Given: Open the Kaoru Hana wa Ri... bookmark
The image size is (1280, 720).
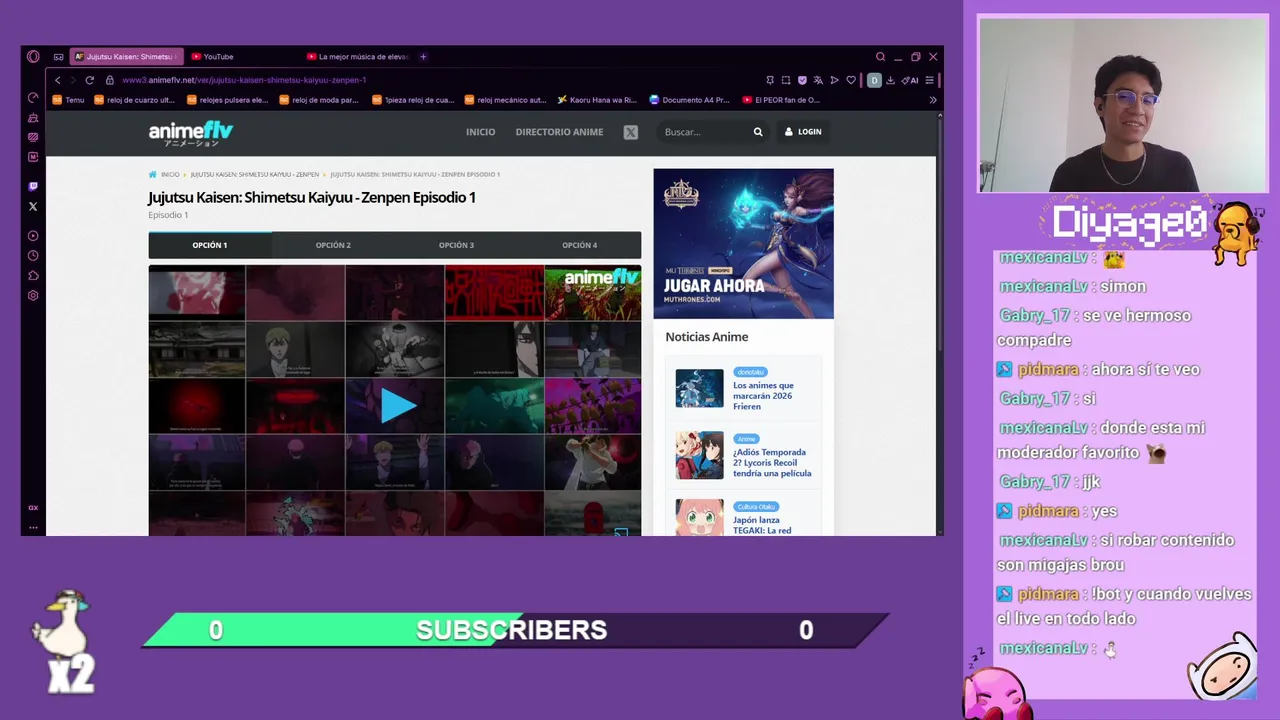Looking at the screenshot, I should point(597,100).
